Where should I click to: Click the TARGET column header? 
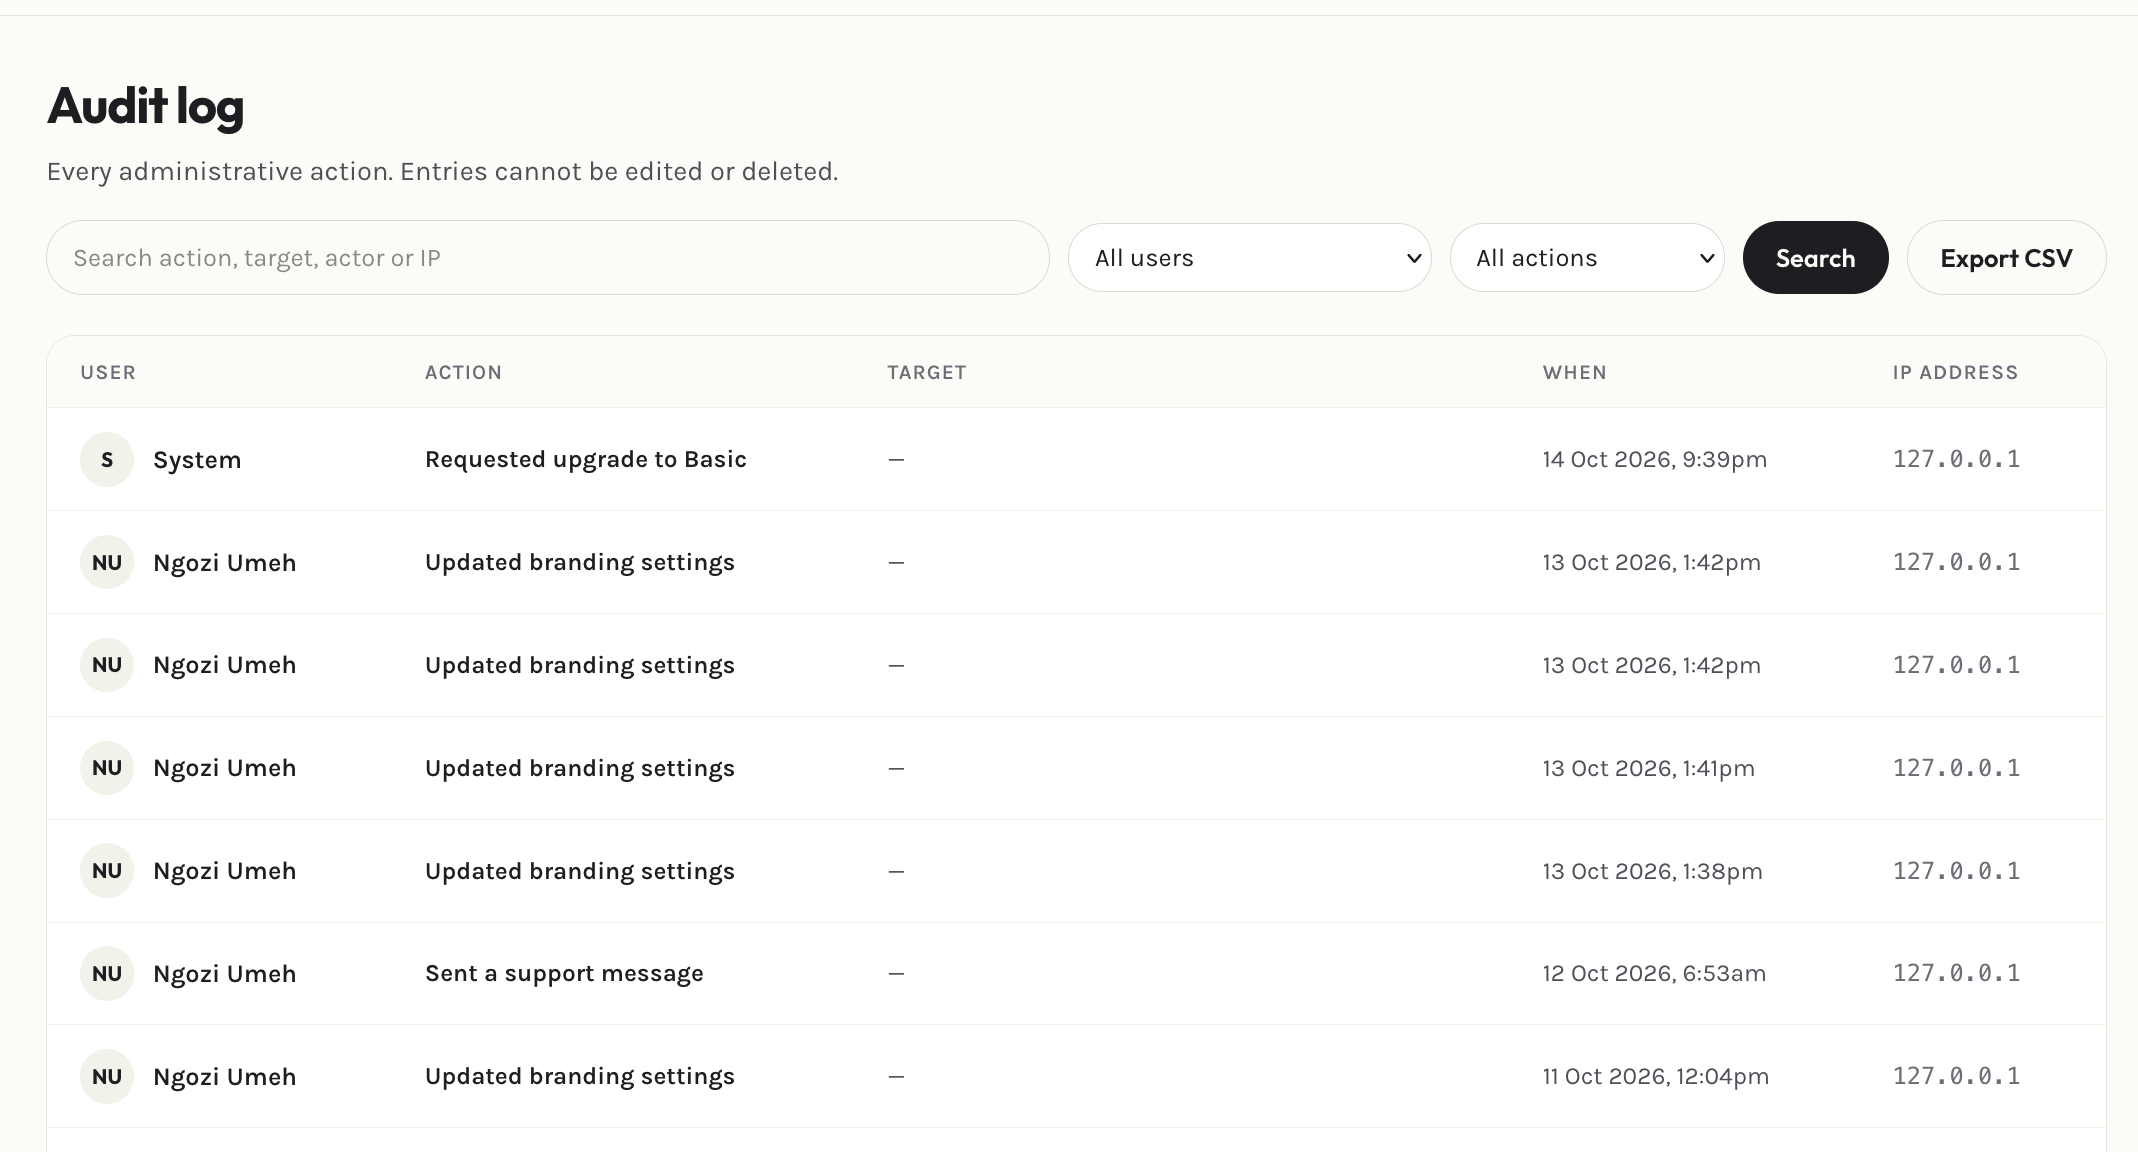coord(927,372)
